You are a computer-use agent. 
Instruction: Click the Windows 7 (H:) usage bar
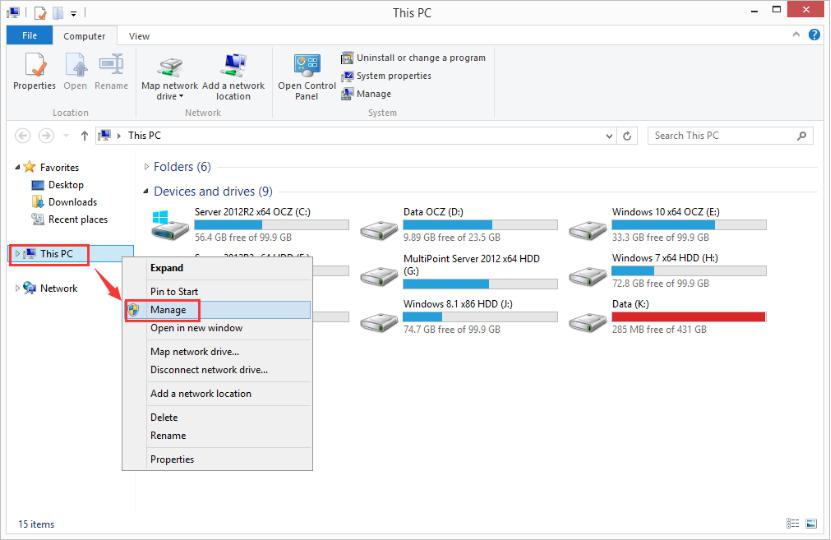pyautogui.click(x=689, y=271)
